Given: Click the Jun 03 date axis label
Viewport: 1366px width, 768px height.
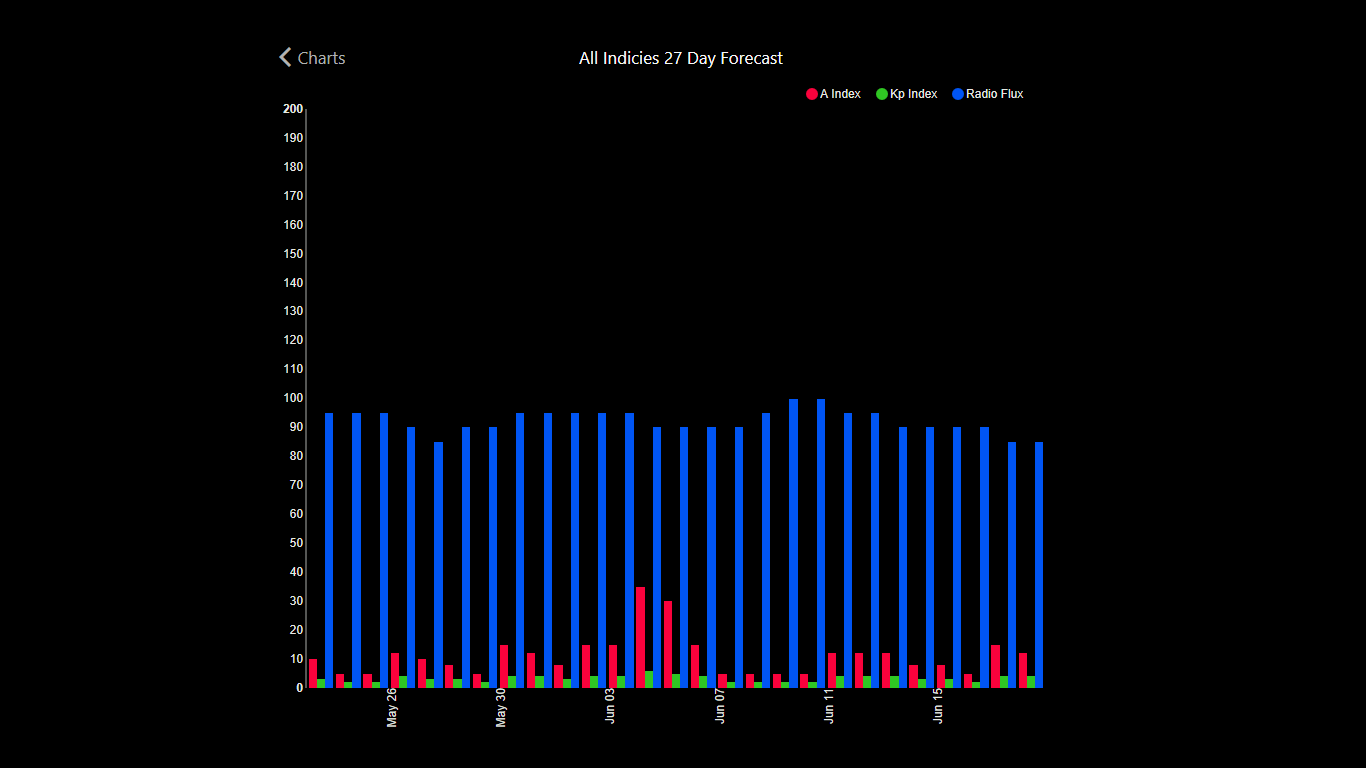Looking at the screenshot, I should pyautogui.click(x=610, y=707).
